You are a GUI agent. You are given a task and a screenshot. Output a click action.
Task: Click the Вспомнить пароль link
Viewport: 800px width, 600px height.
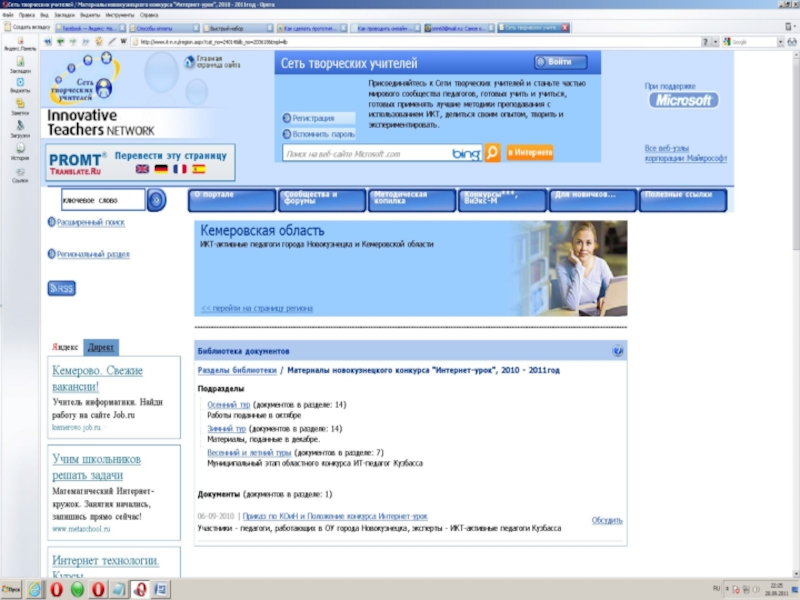(x=323, y=134)
